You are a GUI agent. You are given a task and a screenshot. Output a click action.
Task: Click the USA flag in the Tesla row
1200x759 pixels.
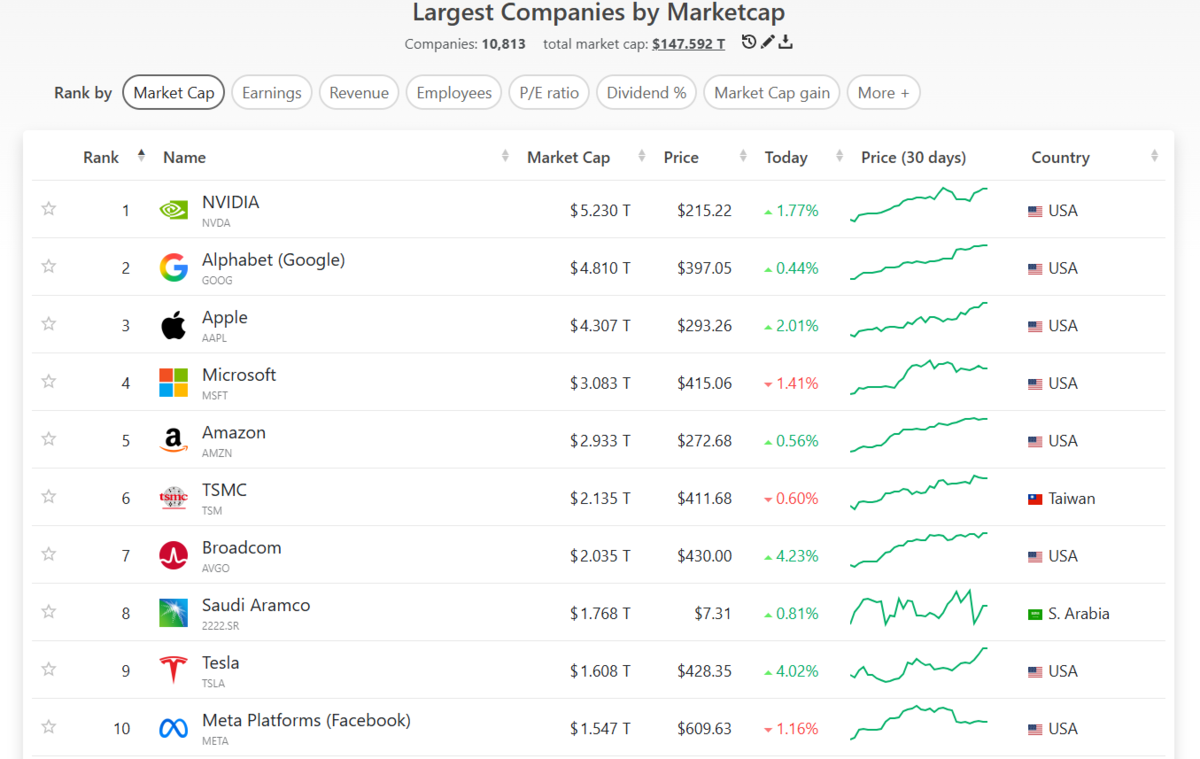(x=1035, y=672)
